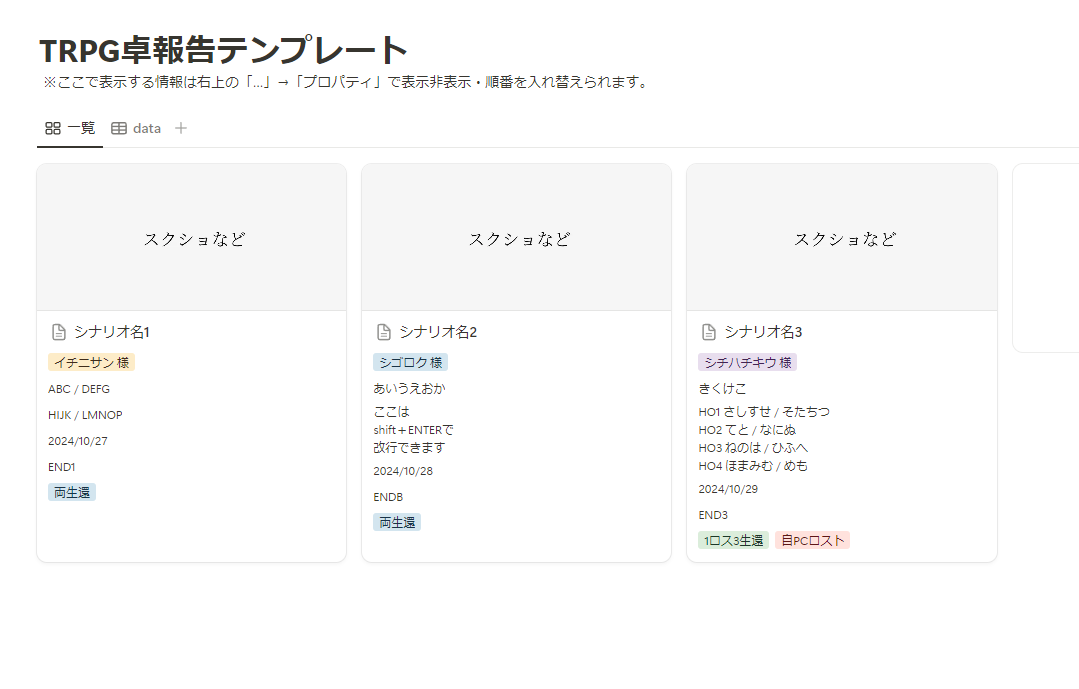Switch to the data table view tab
The width and height of the screenshot is (1079, 689).
pyautogui.click(x=136, y=128)
